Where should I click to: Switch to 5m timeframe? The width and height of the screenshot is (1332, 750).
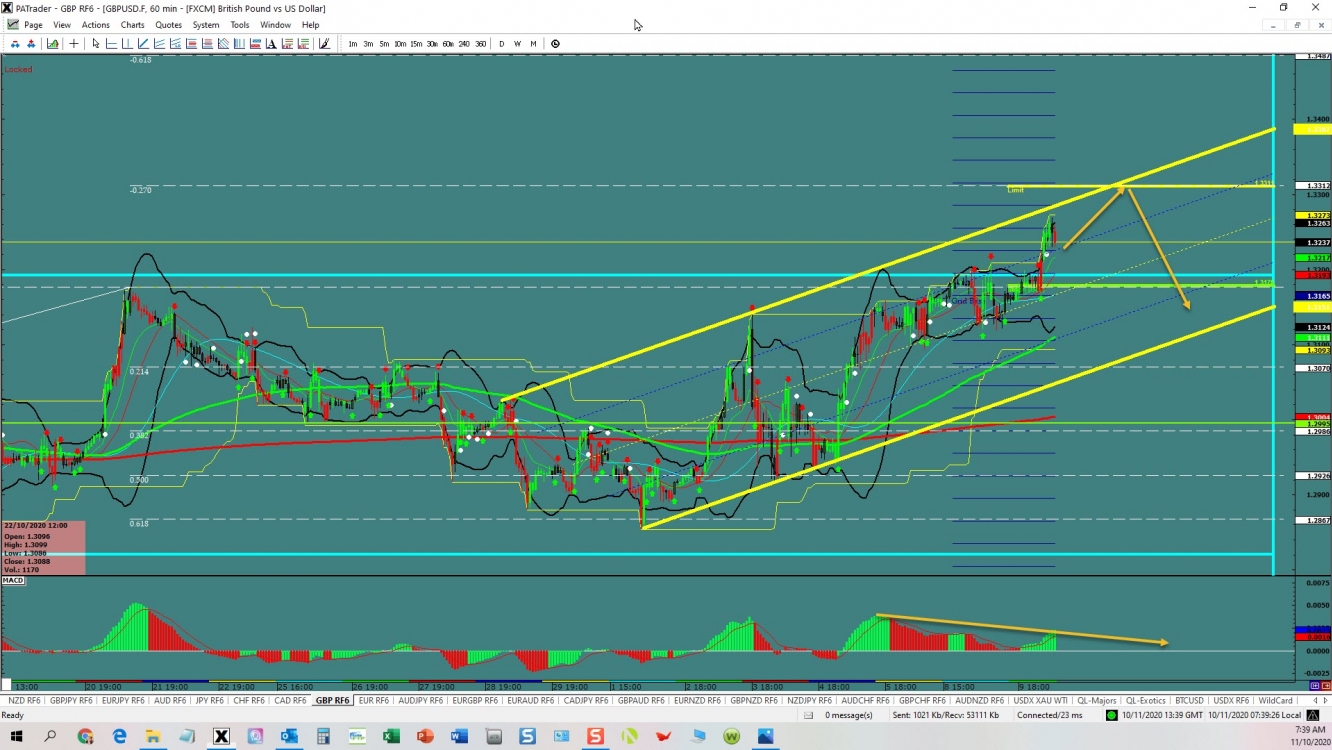tap(384, 44)
